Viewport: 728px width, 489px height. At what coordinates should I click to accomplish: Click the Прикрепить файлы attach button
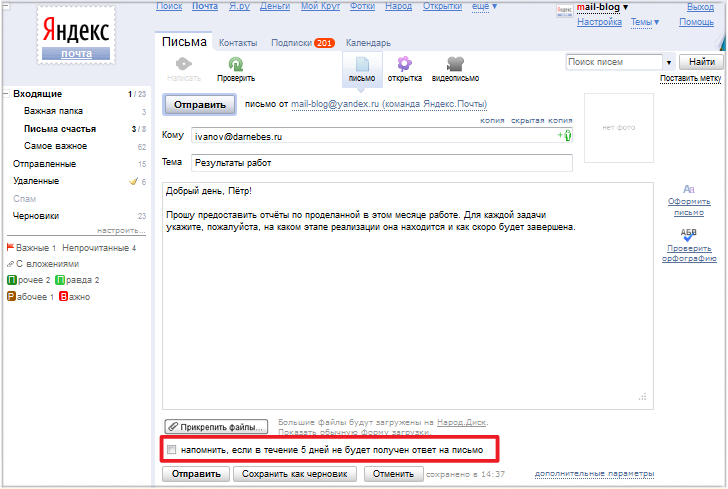click(x=216, y=427)
